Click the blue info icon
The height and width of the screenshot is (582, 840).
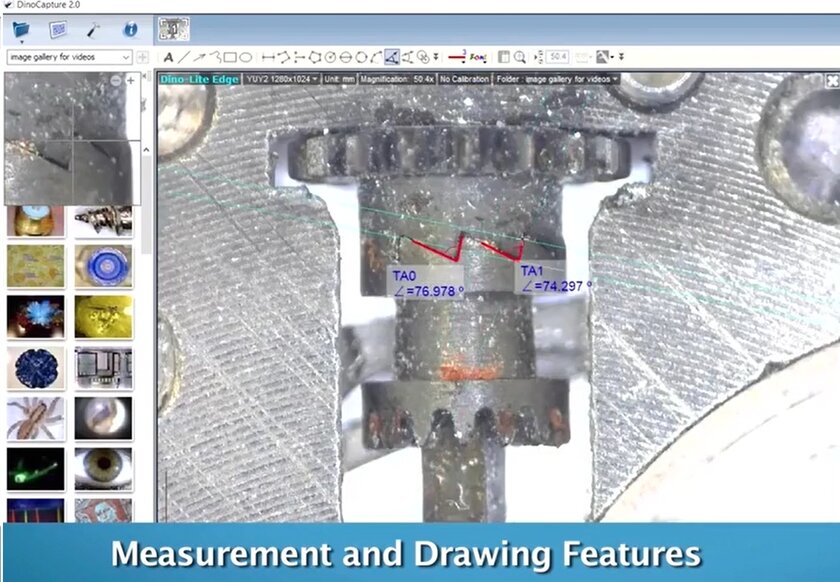[x=130, y=29]
